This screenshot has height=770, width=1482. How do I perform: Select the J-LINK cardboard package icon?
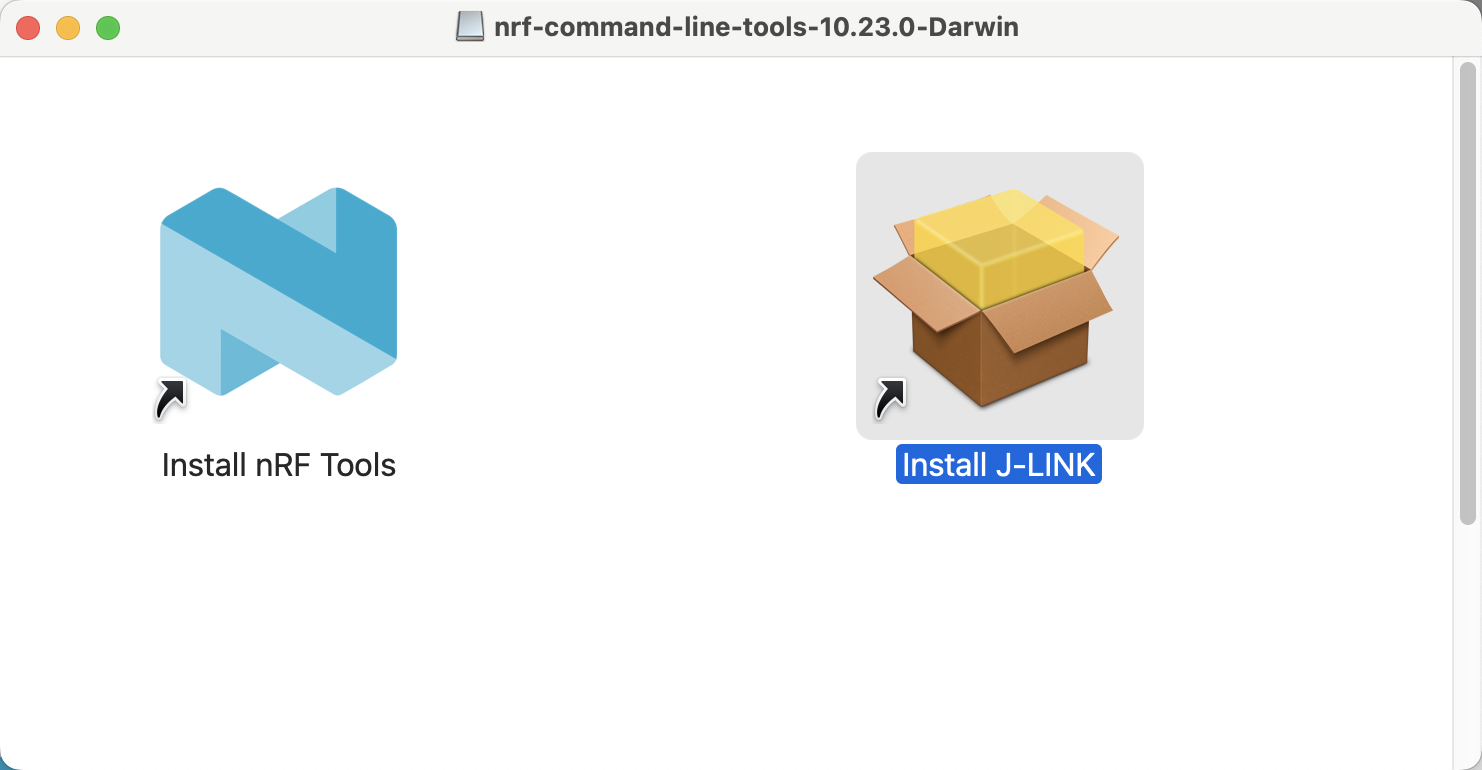tap(996, 297)
